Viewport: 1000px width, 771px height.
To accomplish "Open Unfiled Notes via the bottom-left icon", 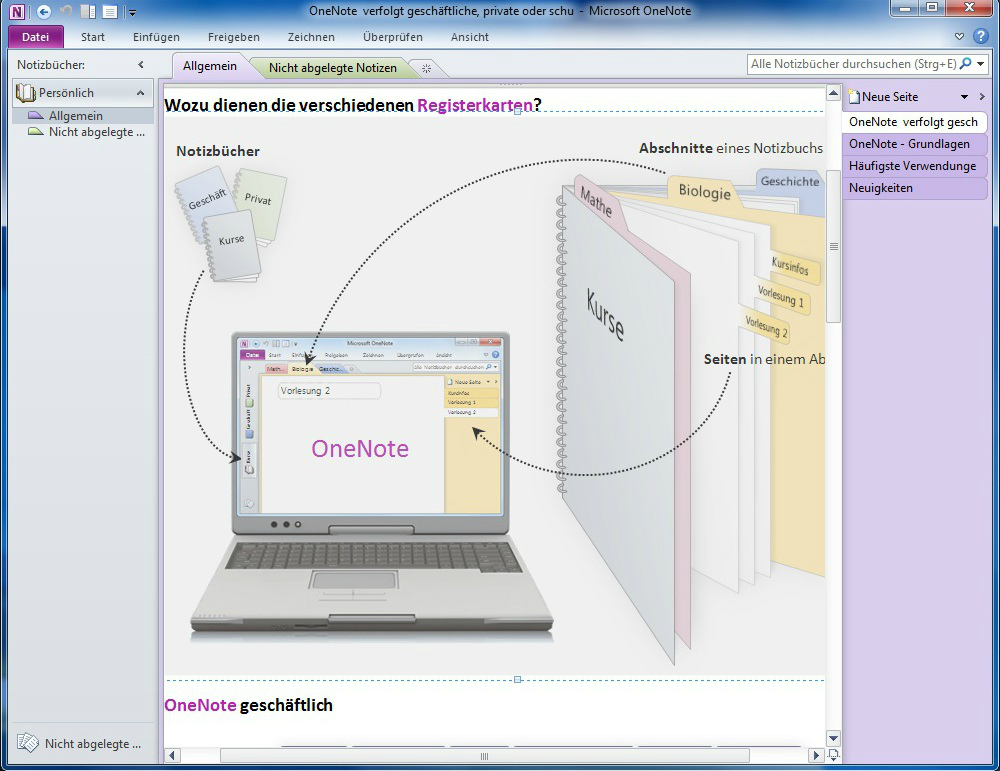I will [x=30, y=743].
